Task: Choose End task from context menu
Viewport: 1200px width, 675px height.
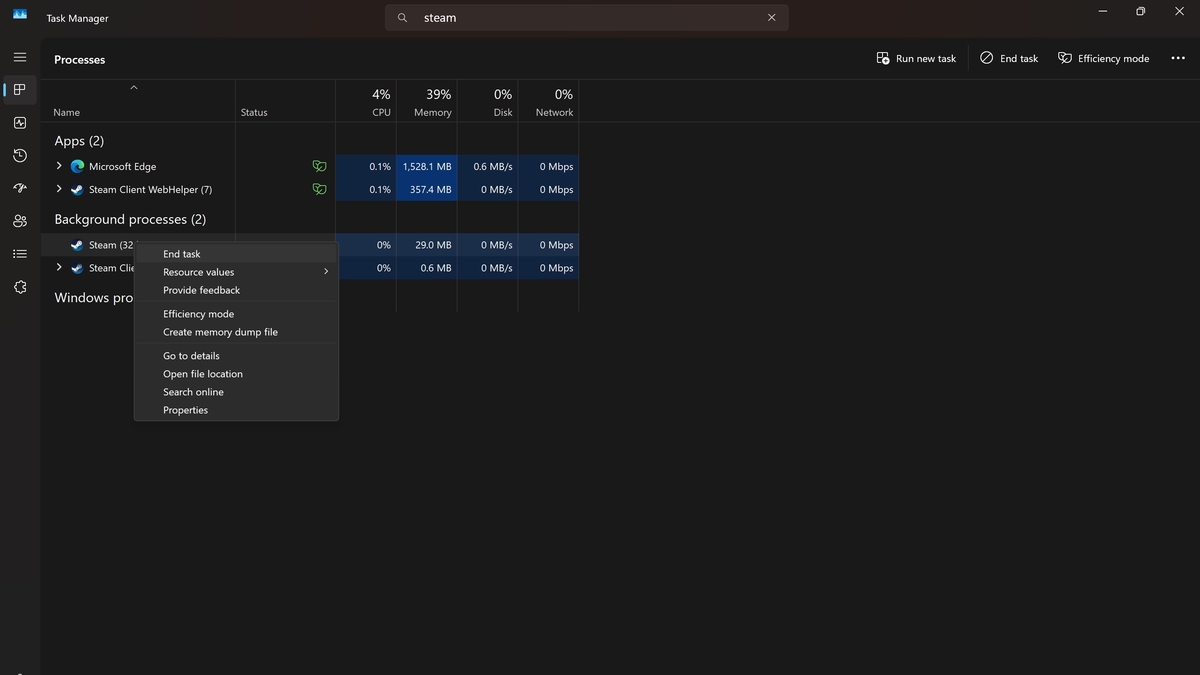Action: click(236, 254)
